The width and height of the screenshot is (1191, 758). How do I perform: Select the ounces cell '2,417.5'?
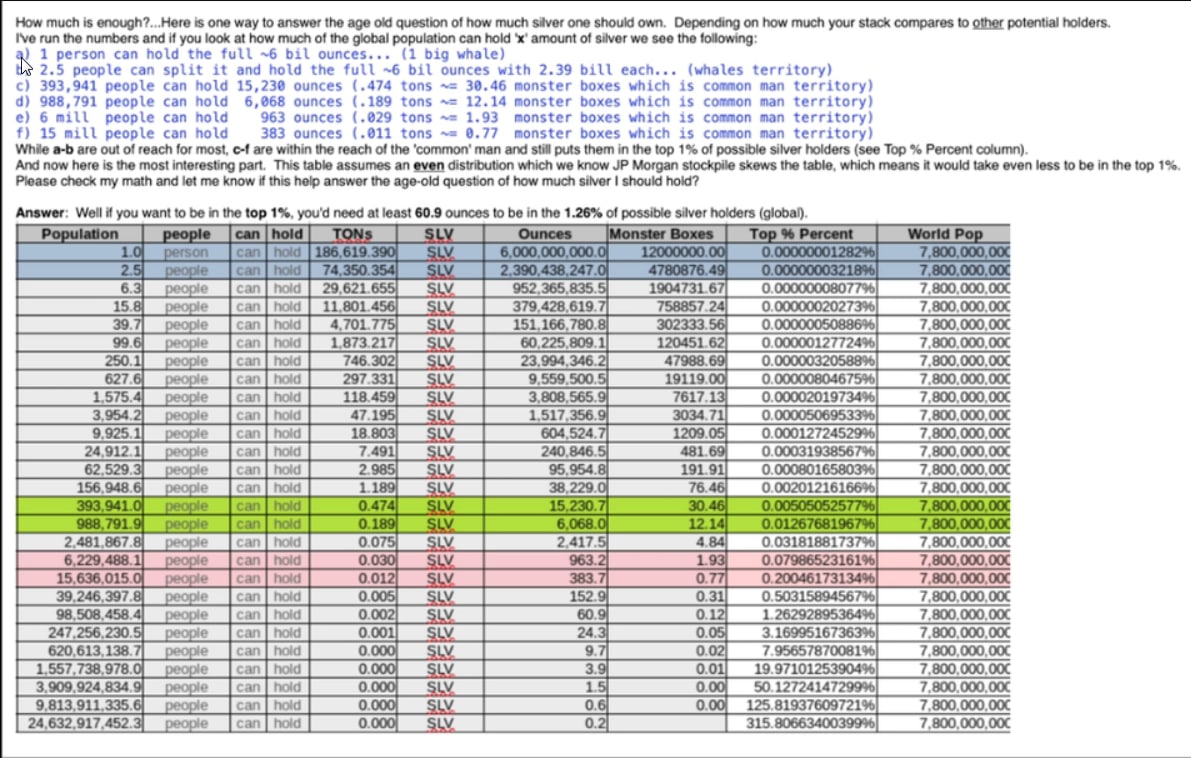pyautogui.click(x=545, y=542)
